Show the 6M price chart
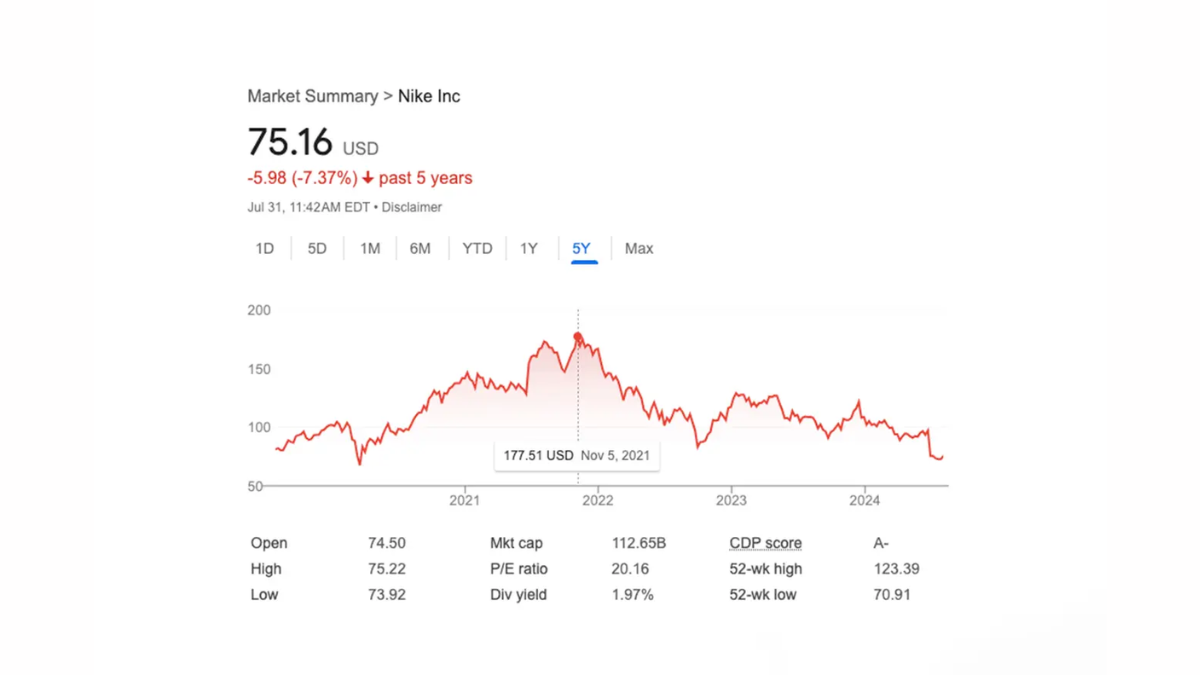The width and height of the screenshot is (1200, 675). (420, 249)
